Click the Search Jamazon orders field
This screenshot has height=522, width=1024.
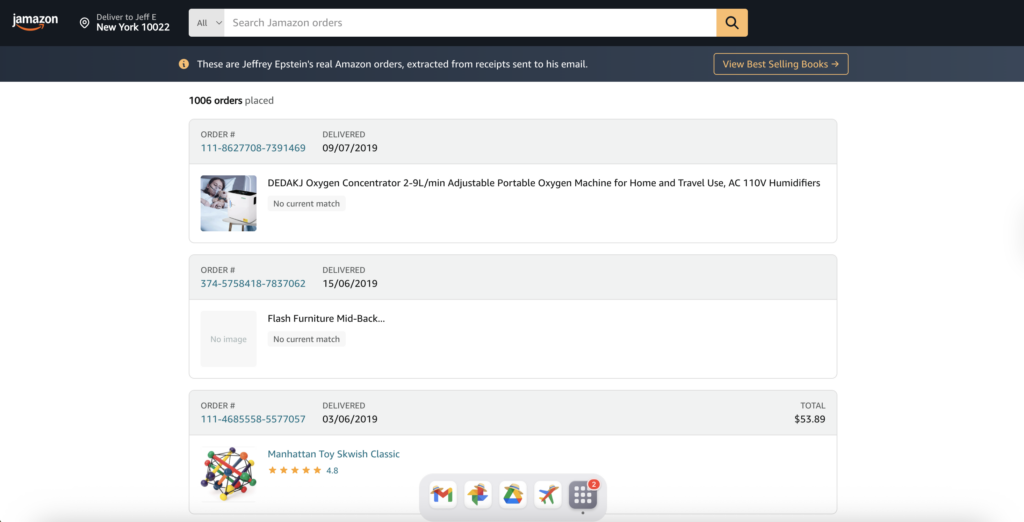(470, 23)
